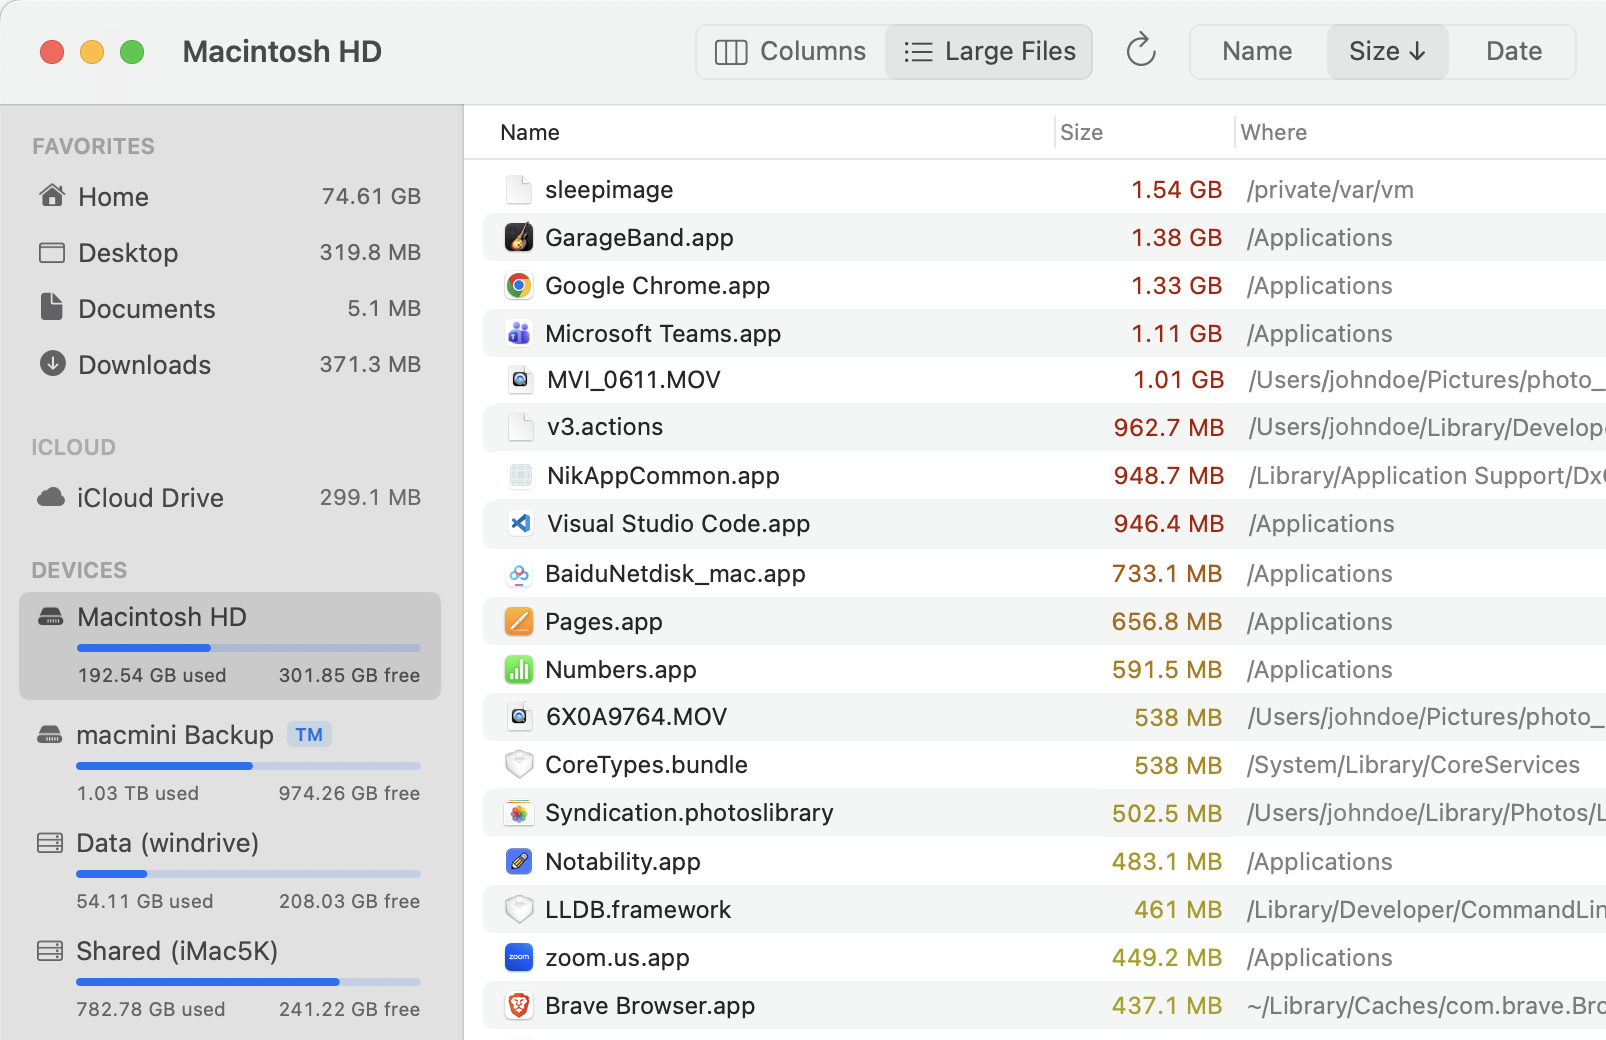Screen dimensions: 1606x1040
Task: Click the Downloads arrow icon in sidebar
Action: [52, 363]
